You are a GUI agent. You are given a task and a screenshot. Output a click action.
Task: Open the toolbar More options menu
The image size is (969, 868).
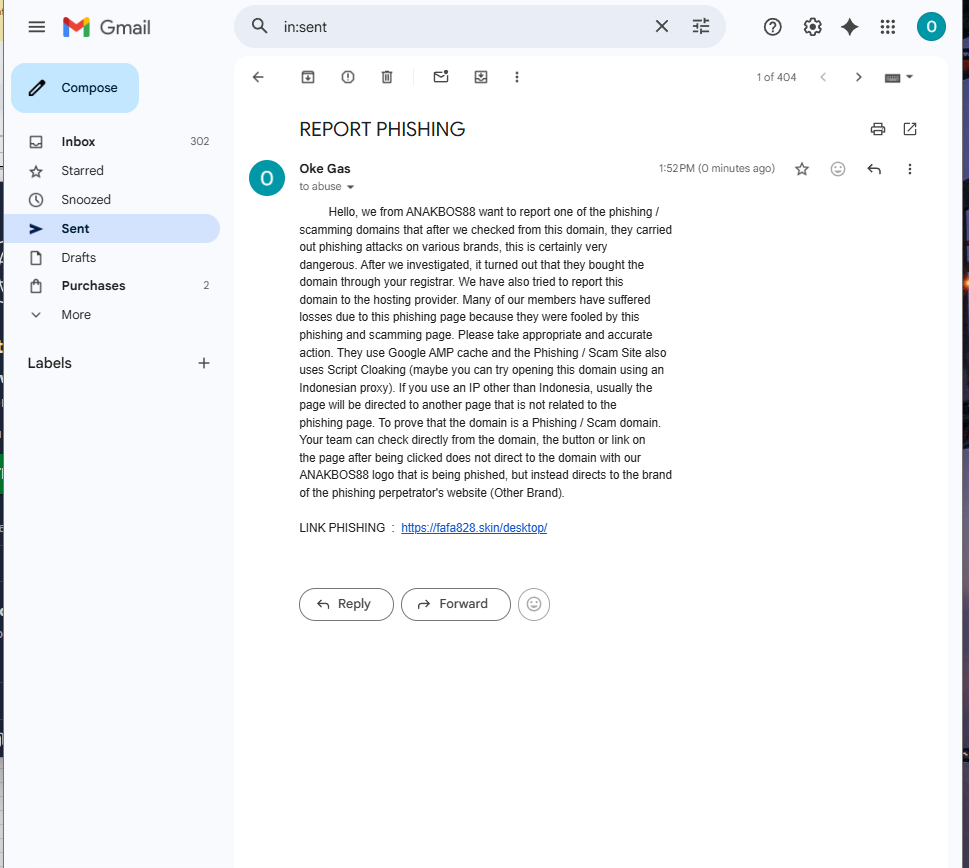(517, 77)
